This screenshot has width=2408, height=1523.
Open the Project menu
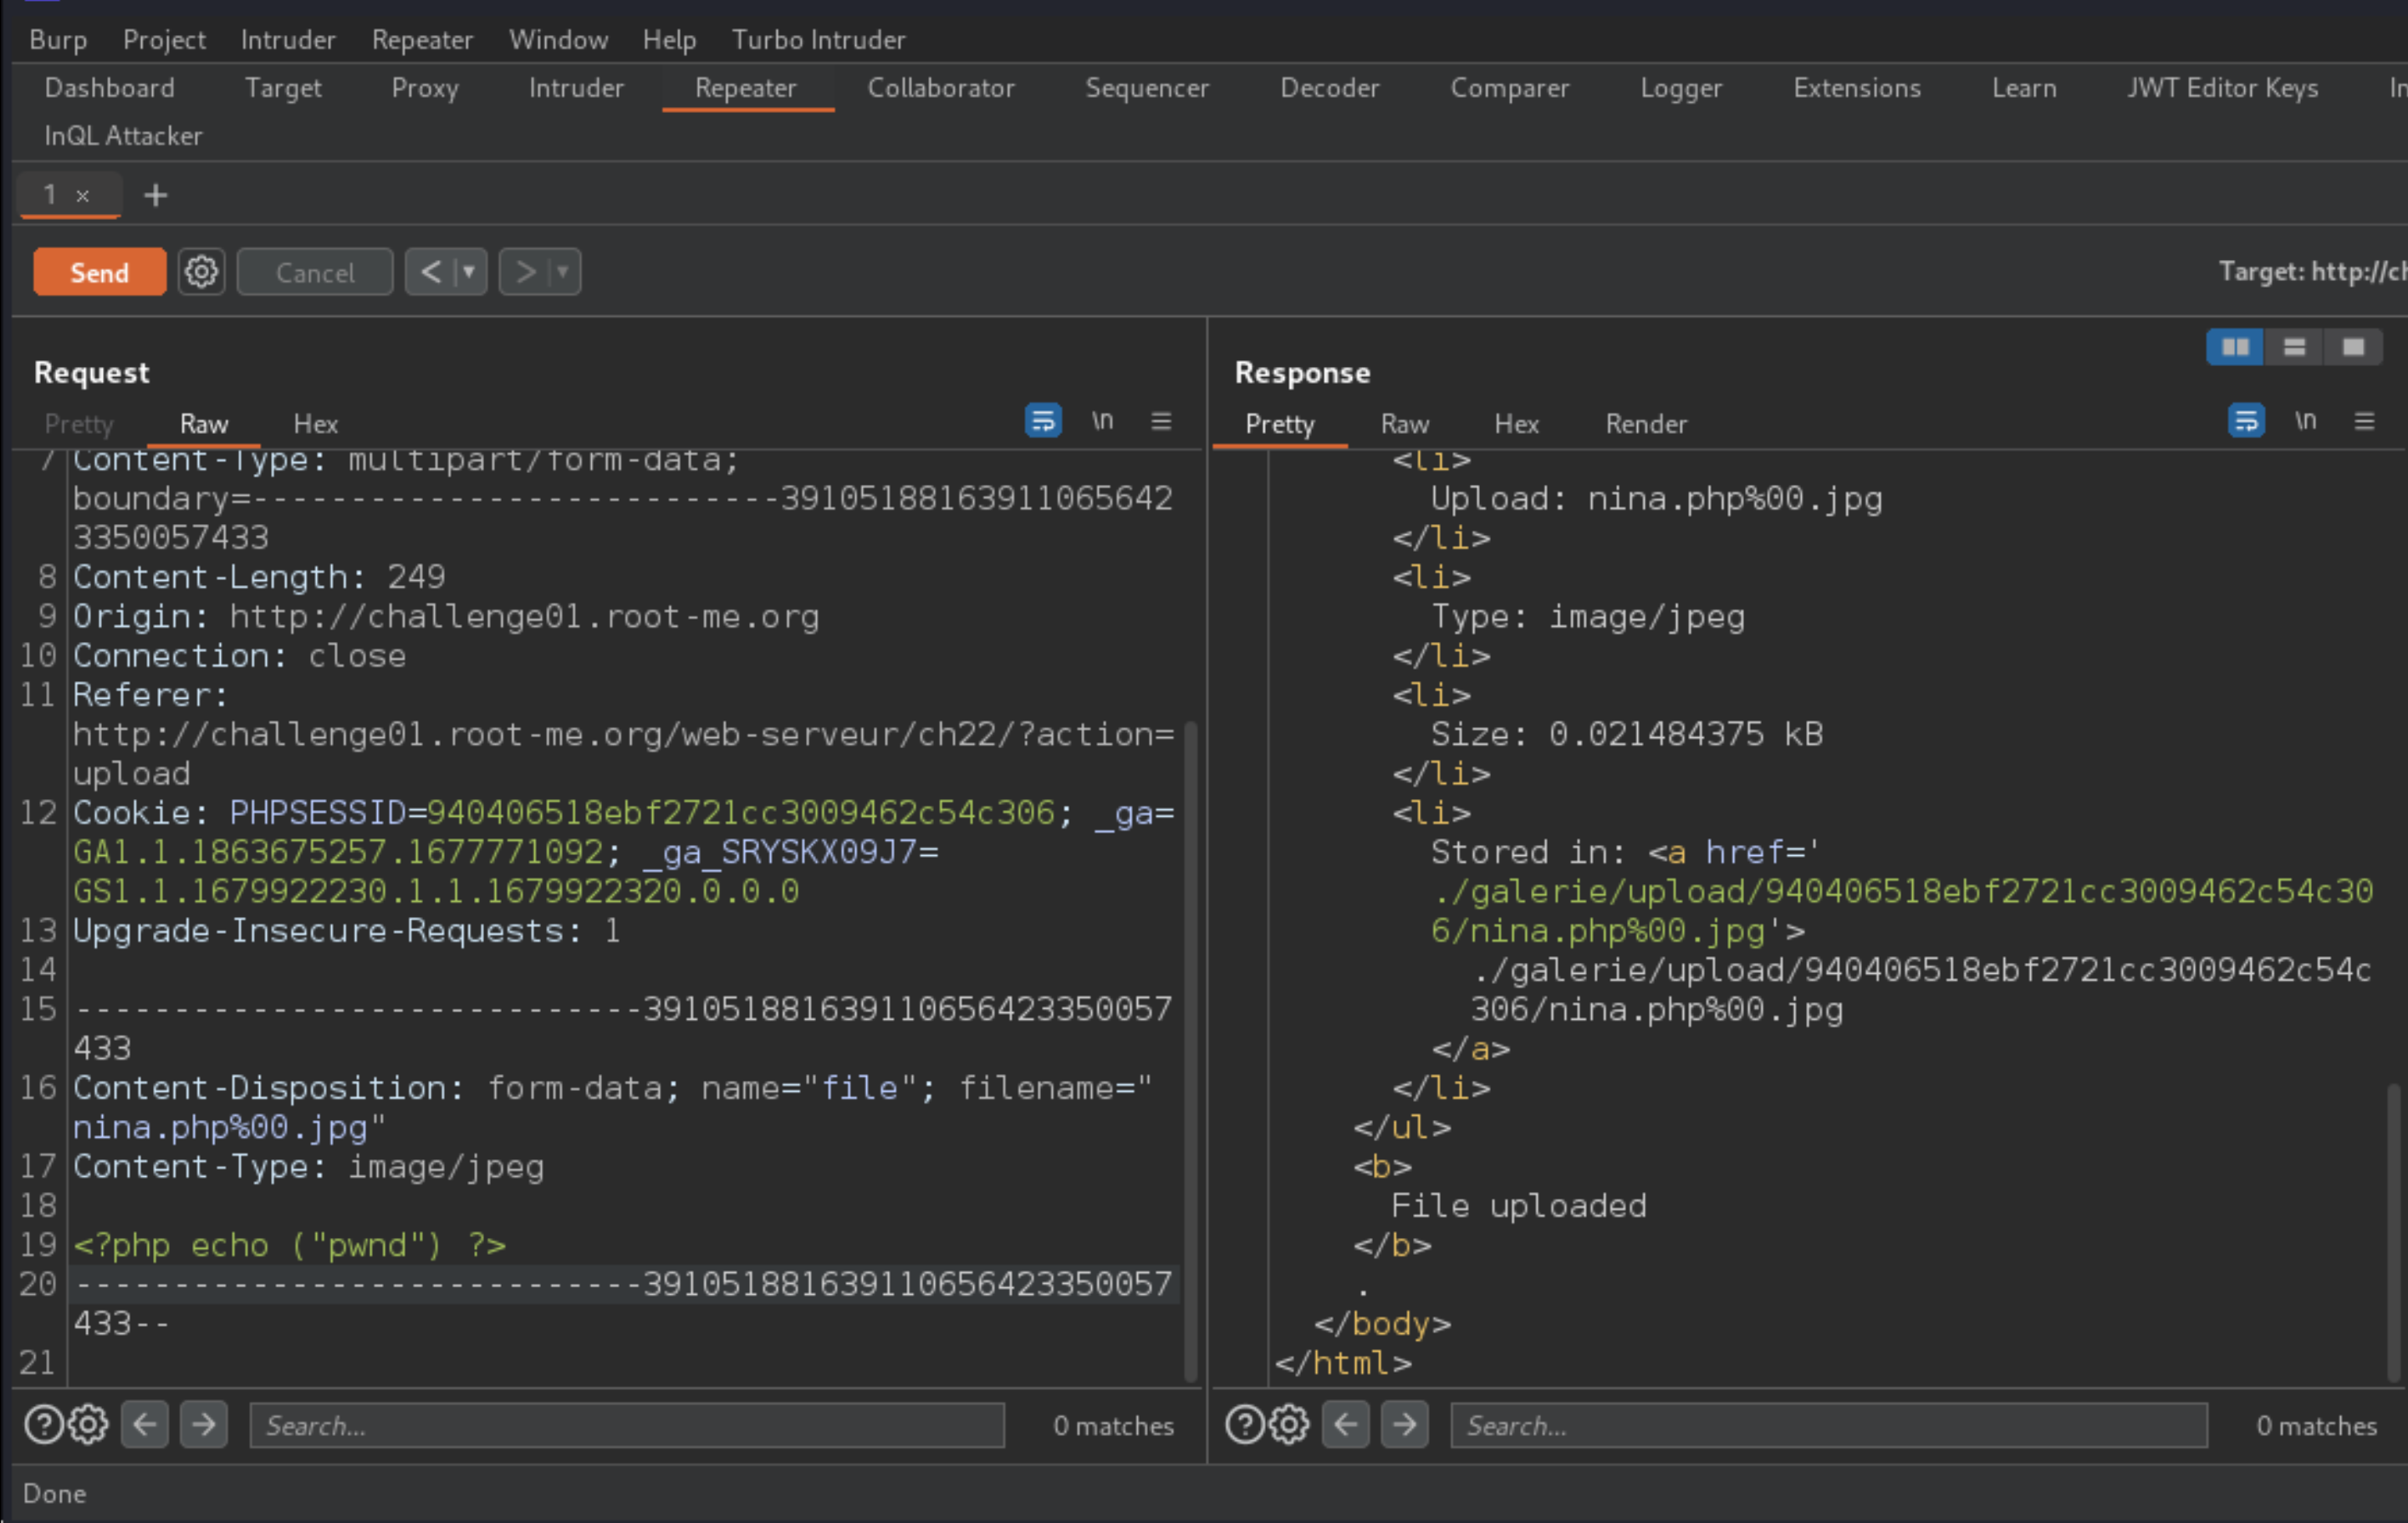164,40
